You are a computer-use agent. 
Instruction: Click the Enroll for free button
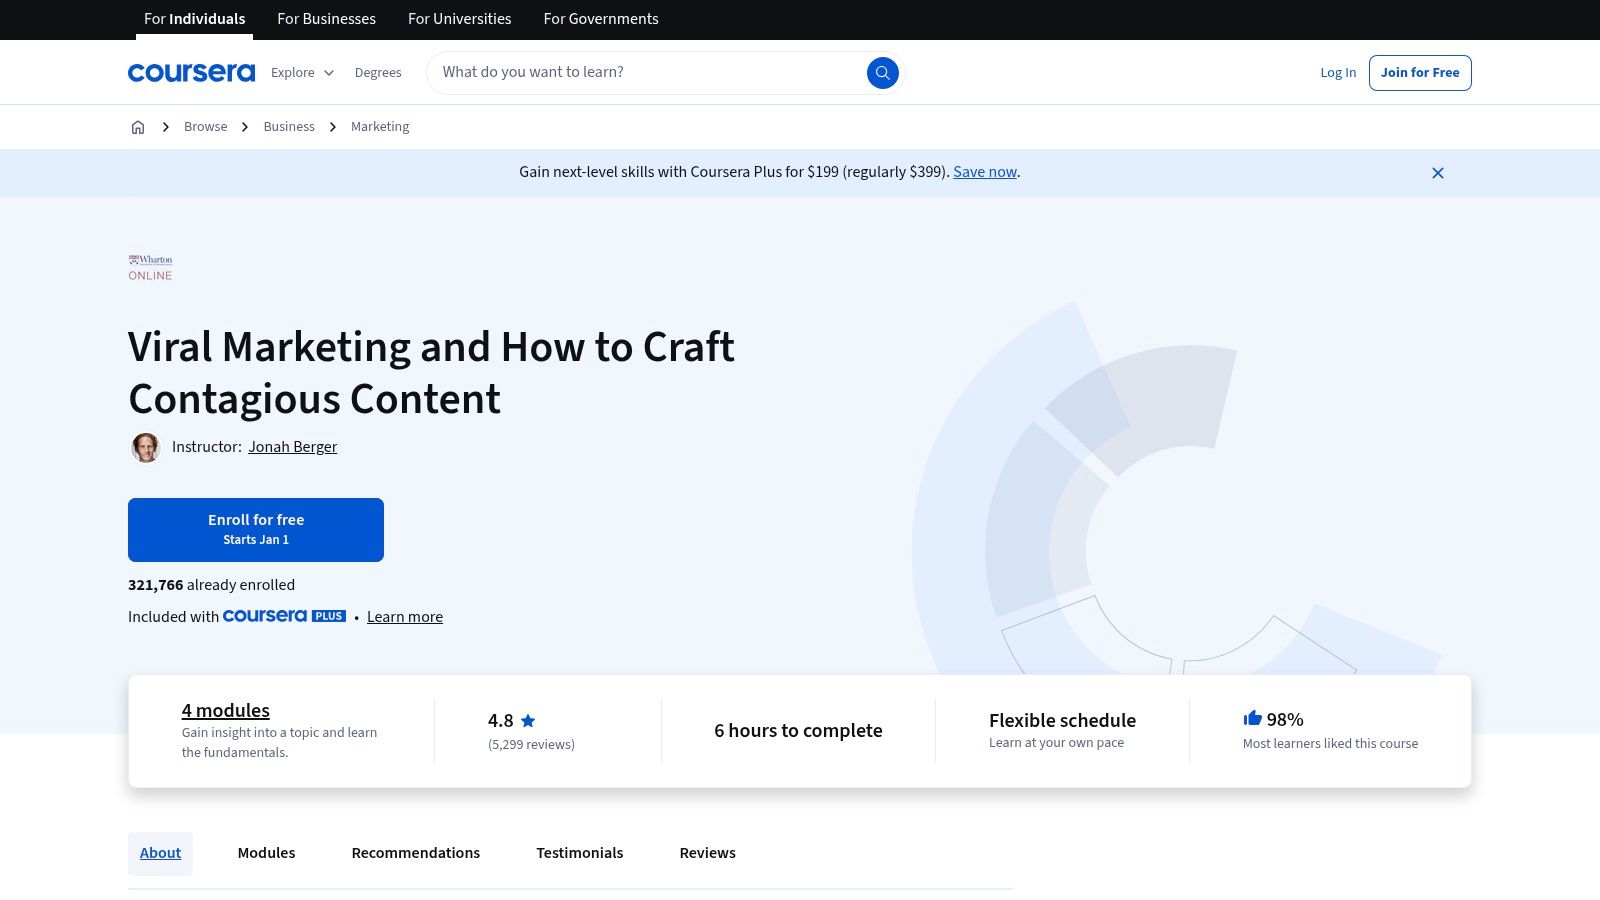pos(256,529)
